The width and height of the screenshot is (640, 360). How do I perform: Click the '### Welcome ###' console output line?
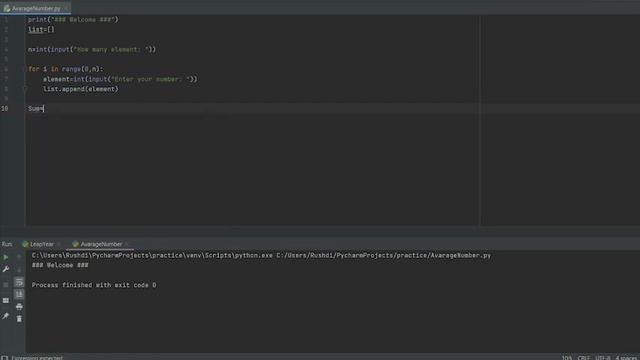pyautogui.click(x=60, y=265)
